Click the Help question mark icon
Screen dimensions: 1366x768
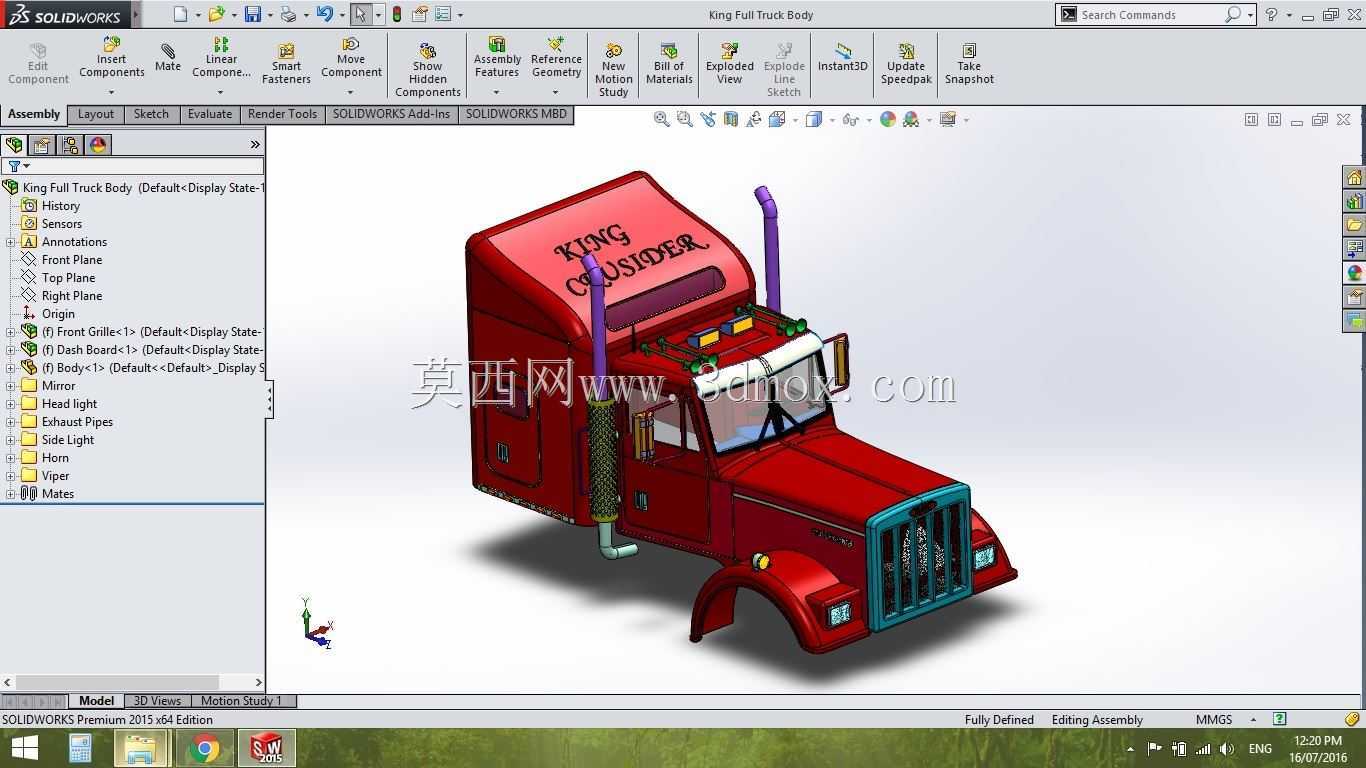pyautogui.click(x=1271, y=14)
